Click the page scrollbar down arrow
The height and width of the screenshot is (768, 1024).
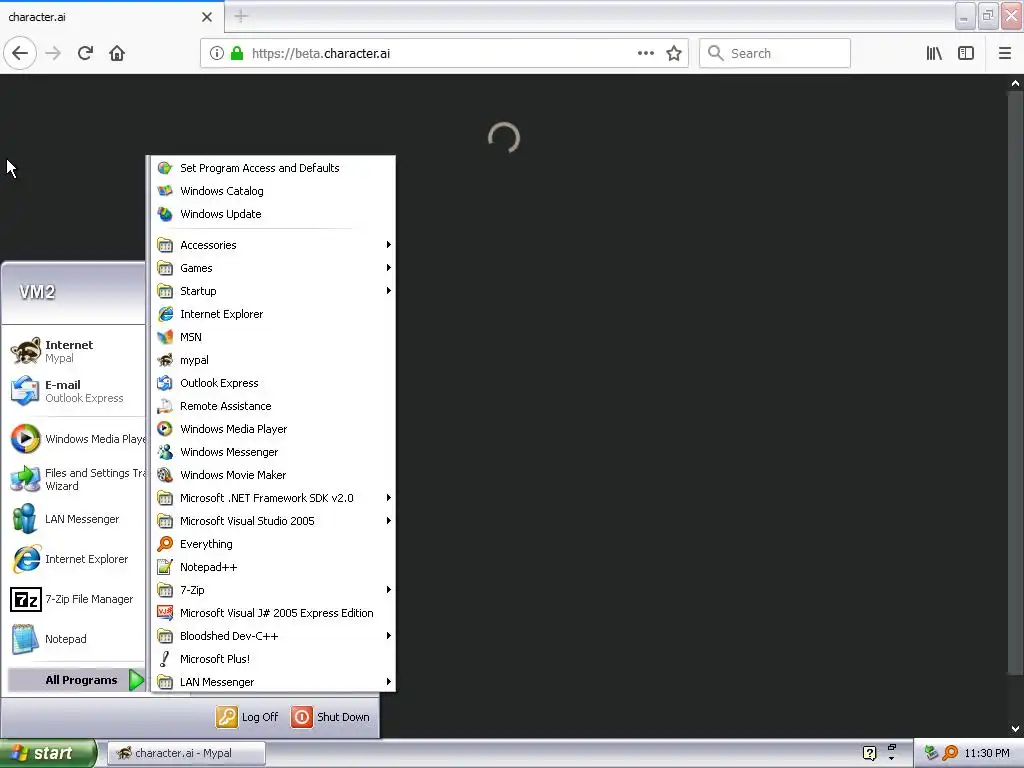click(1015, 729)
